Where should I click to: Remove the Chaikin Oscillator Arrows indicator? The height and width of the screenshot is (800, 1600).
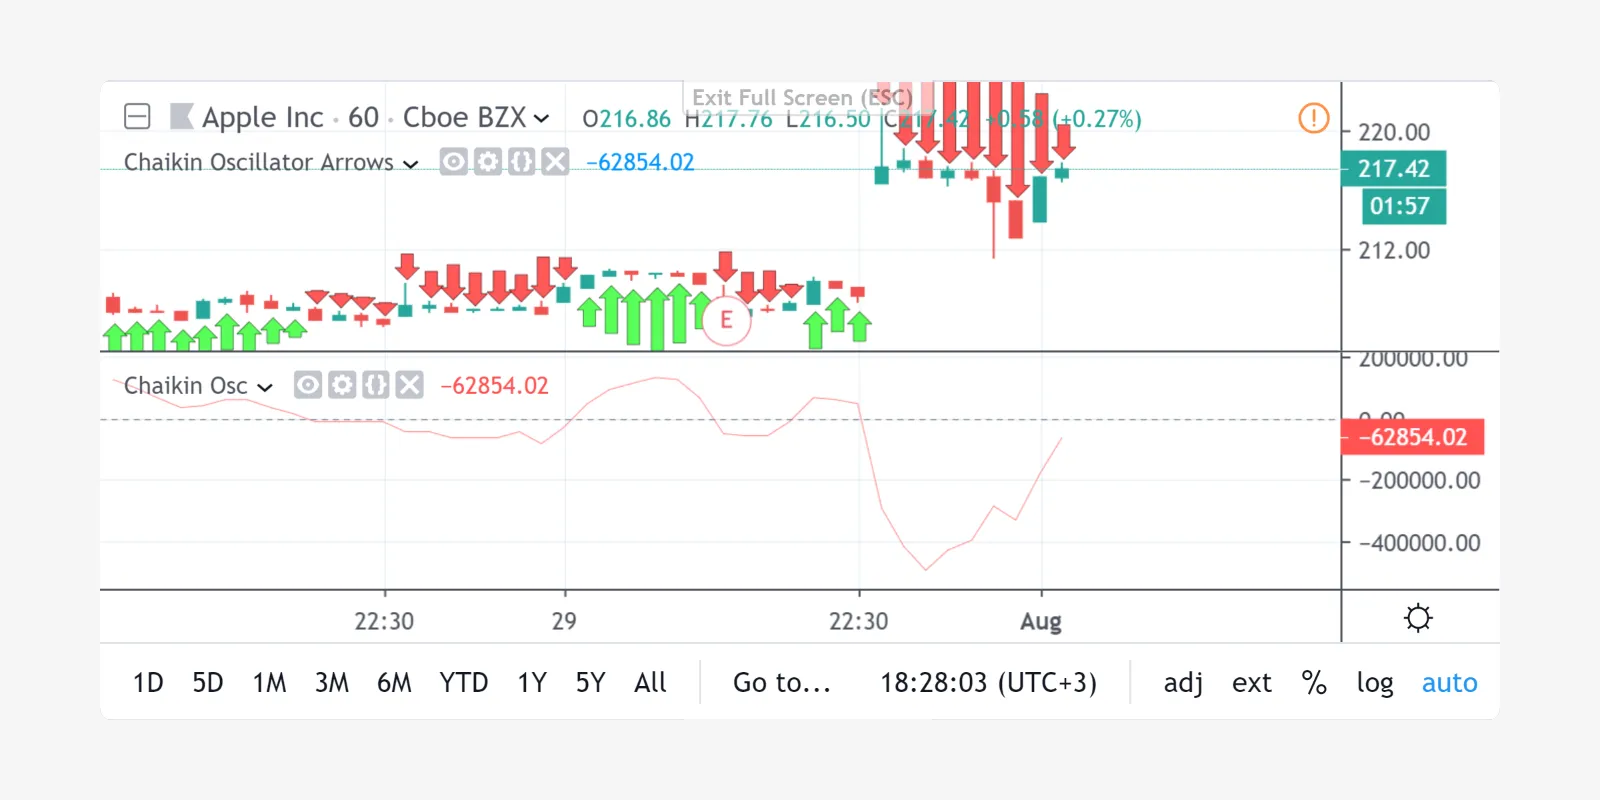555,162
